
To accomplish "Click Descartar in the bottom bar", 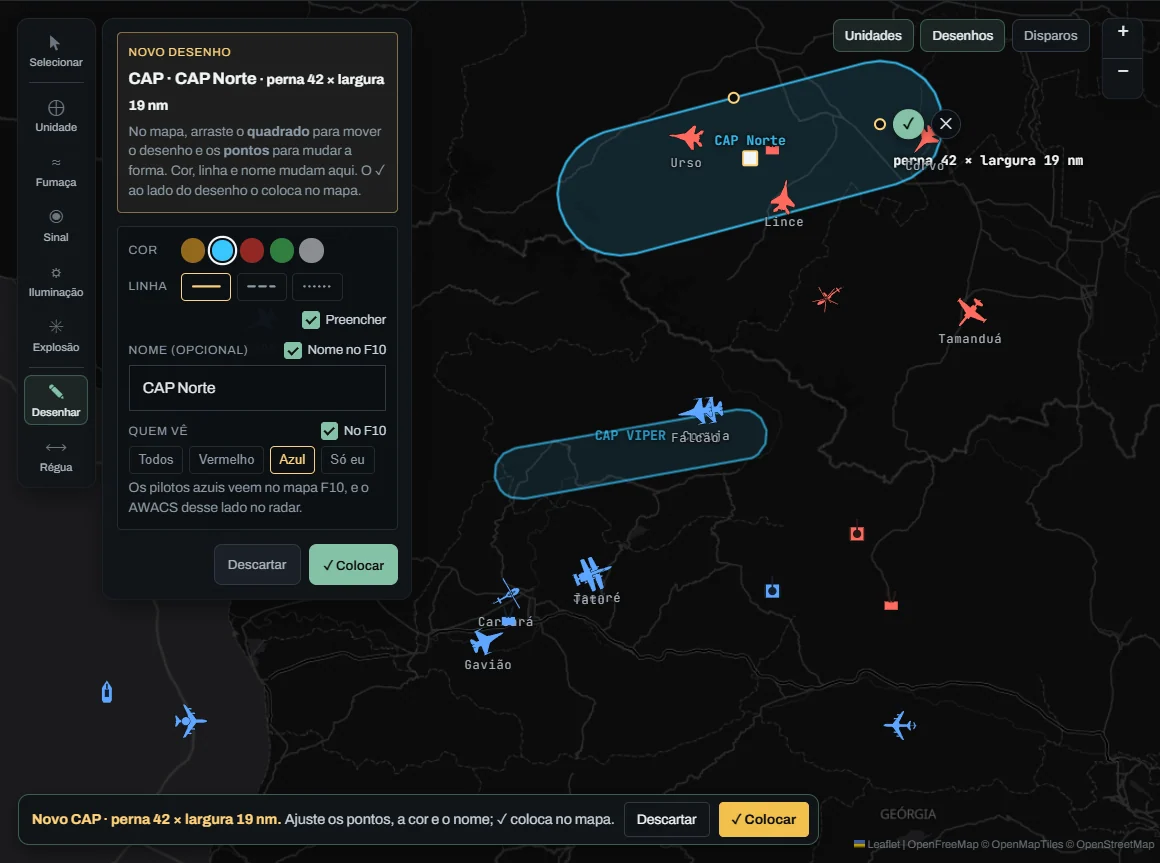I will [667, 819].
